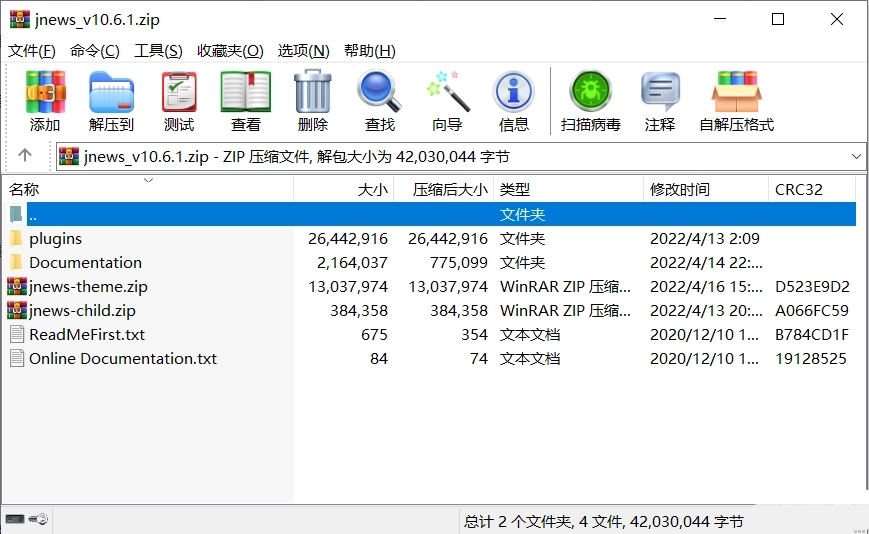The image size is (869, 534).
Task: Click the jnews-theme.zip archive icon
Action: [x=17, y=286]
